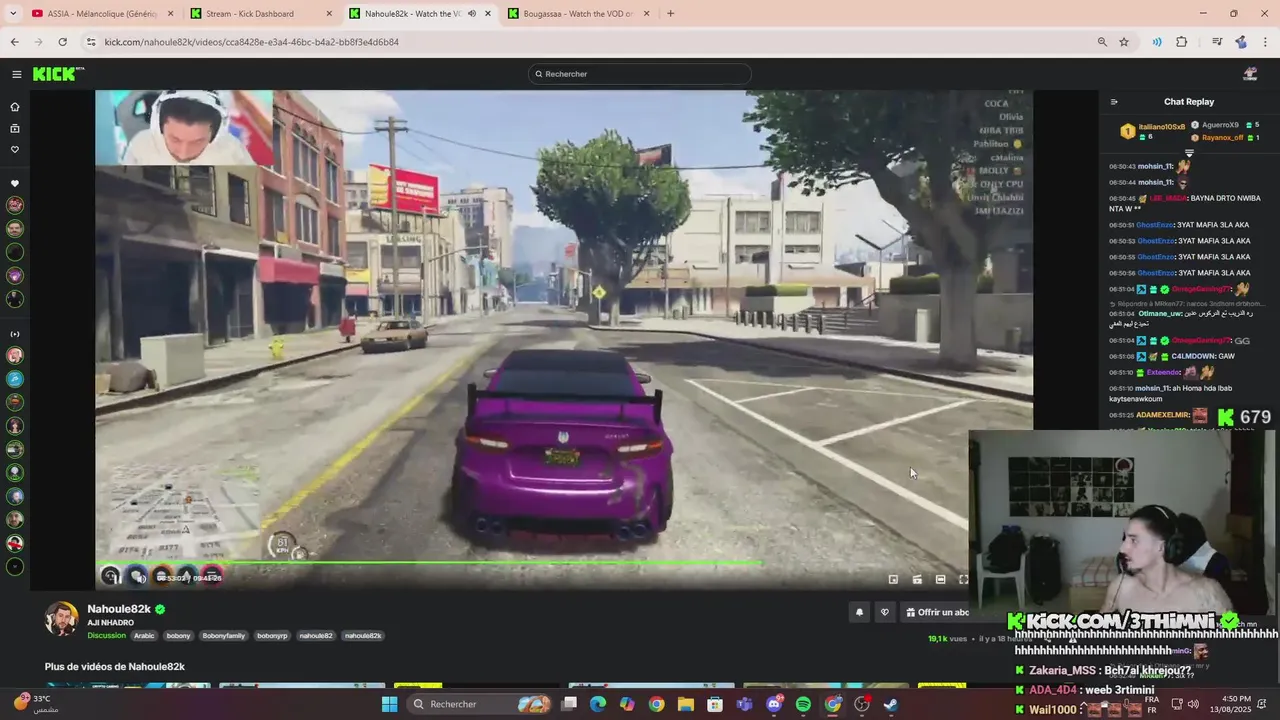The height and width of the screenshot is (720, 1280).
Task: Open the Following heart icon at the sidebar's top
Action: [x=15, y=149]
